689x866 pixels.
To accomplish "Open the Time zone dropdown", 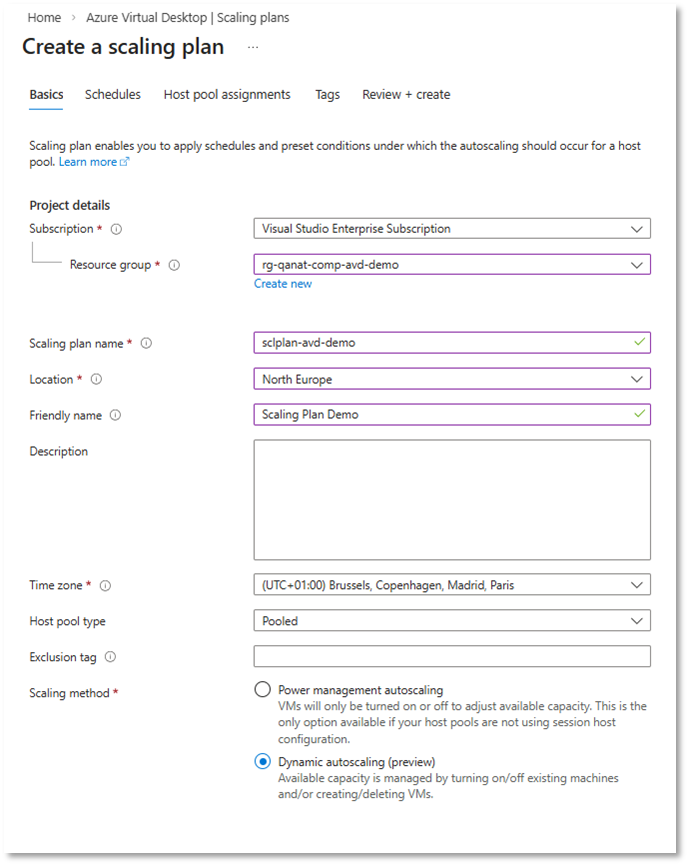I will point(452,584).
